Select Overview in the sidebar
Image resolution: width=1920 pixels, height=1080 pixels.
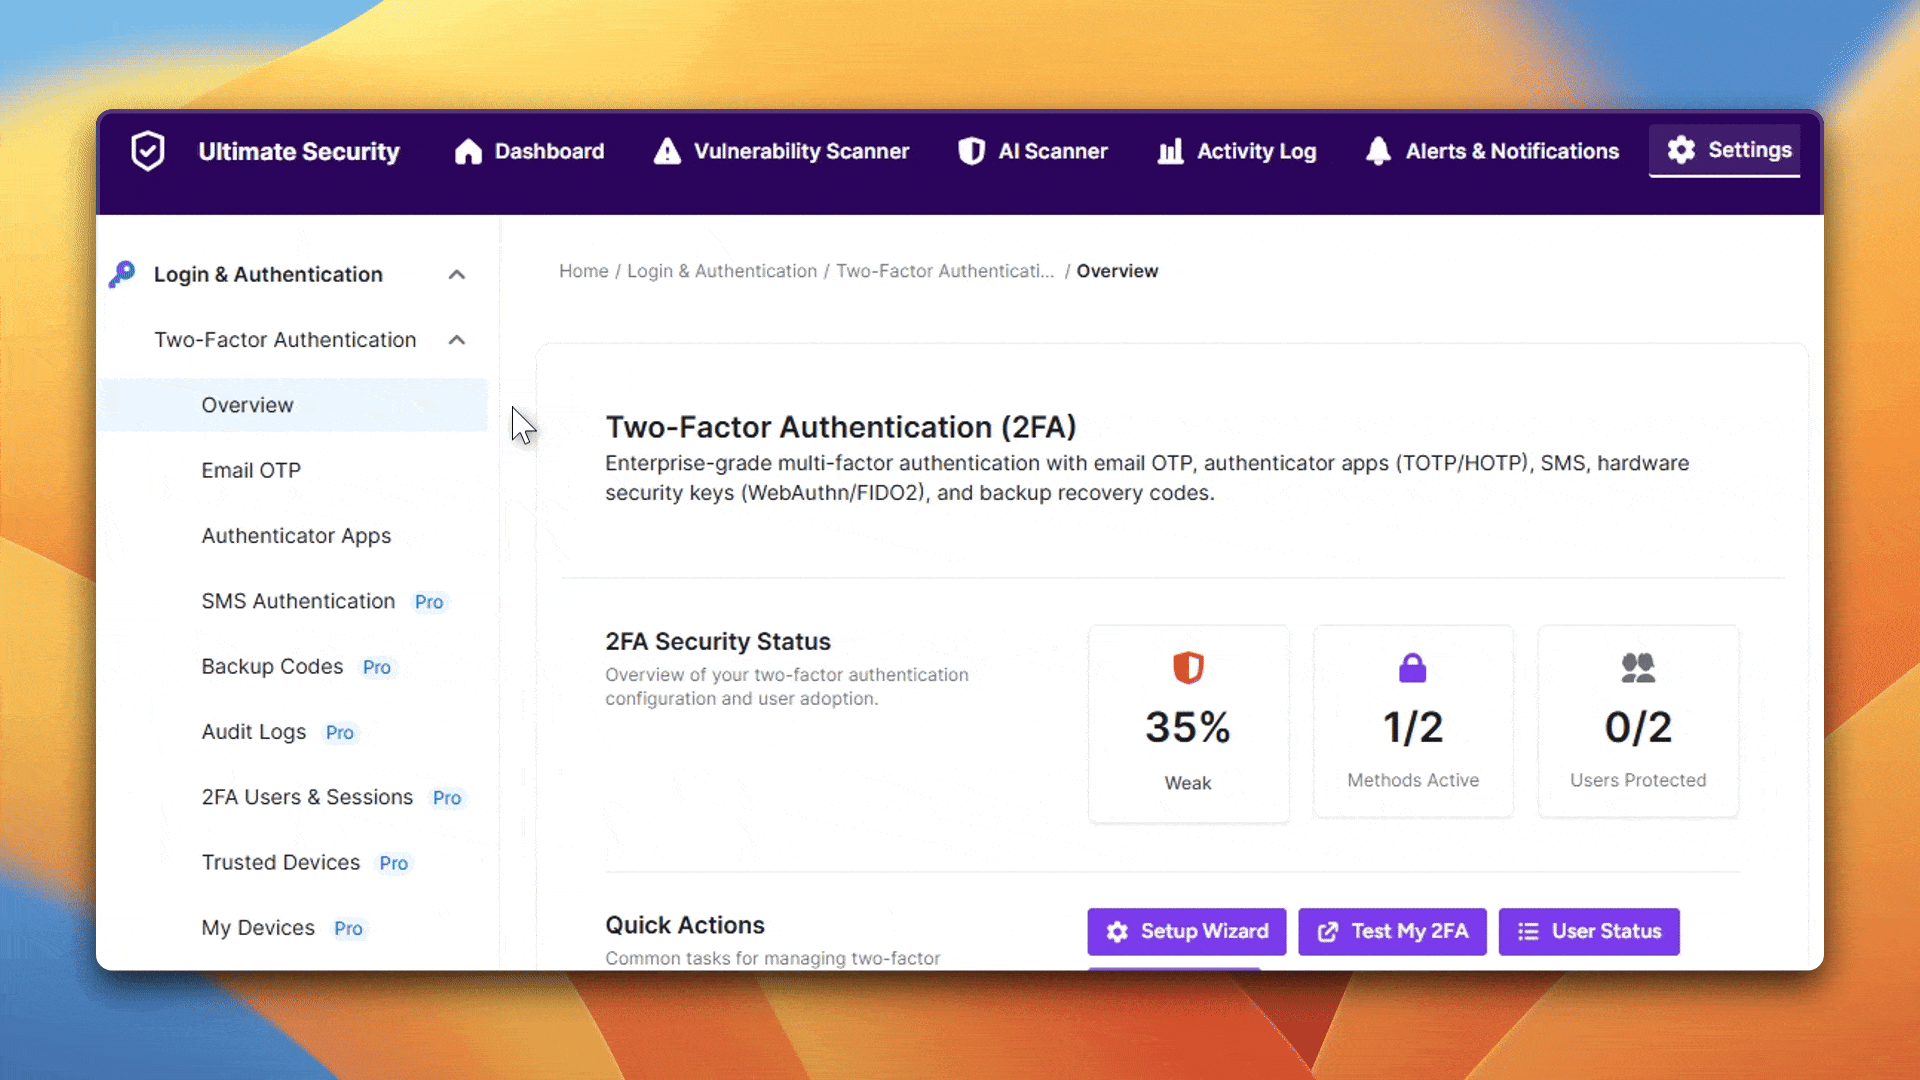click(292, 405)
